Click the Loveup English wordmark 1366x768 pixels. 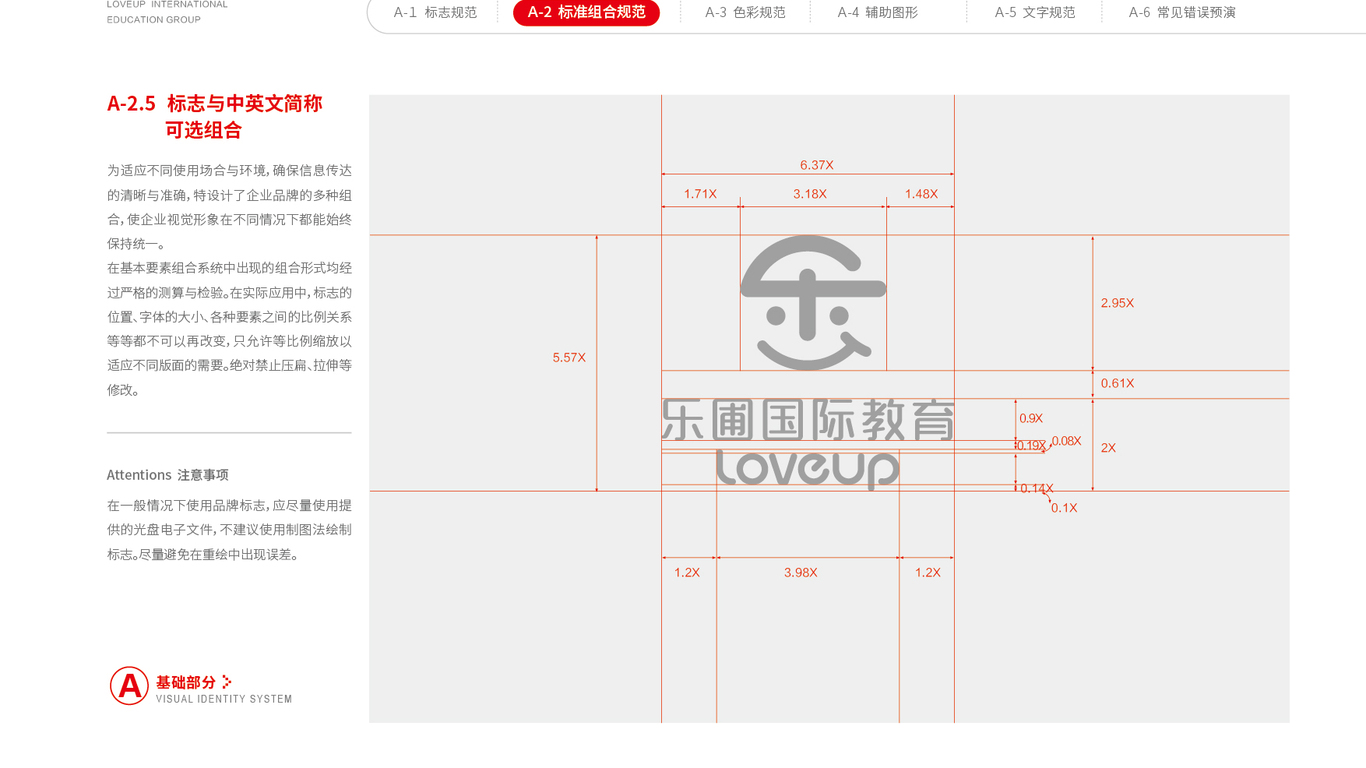pos(808,469)
